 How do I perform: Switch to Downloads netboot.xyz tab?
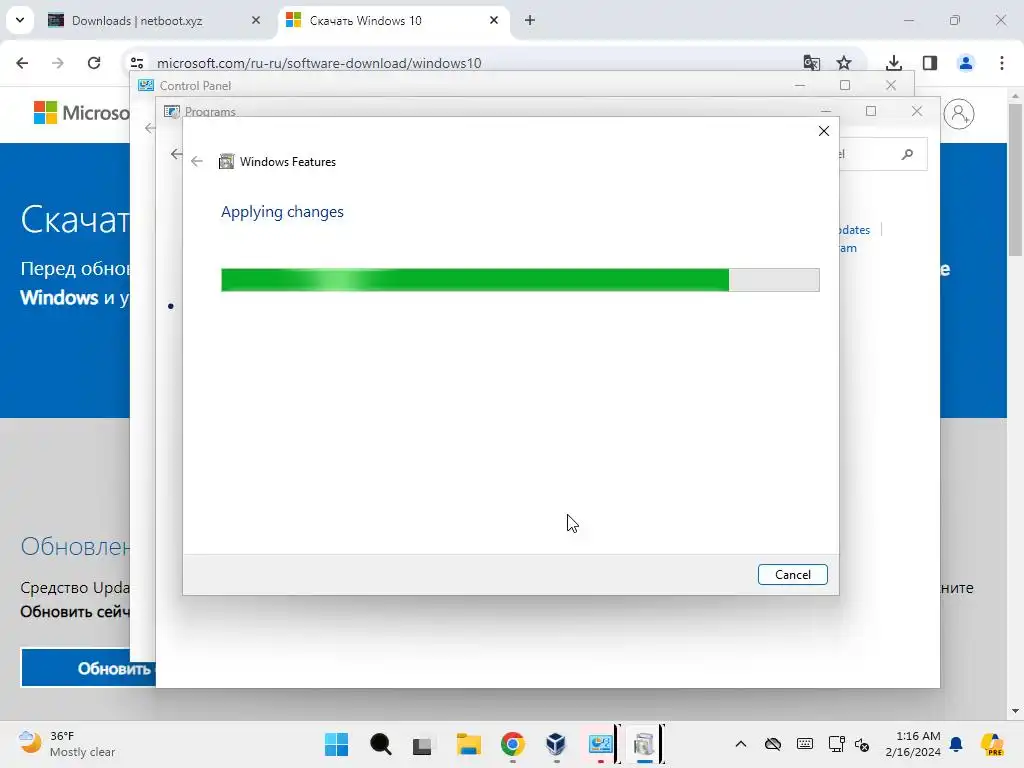[x=137, y=21]
